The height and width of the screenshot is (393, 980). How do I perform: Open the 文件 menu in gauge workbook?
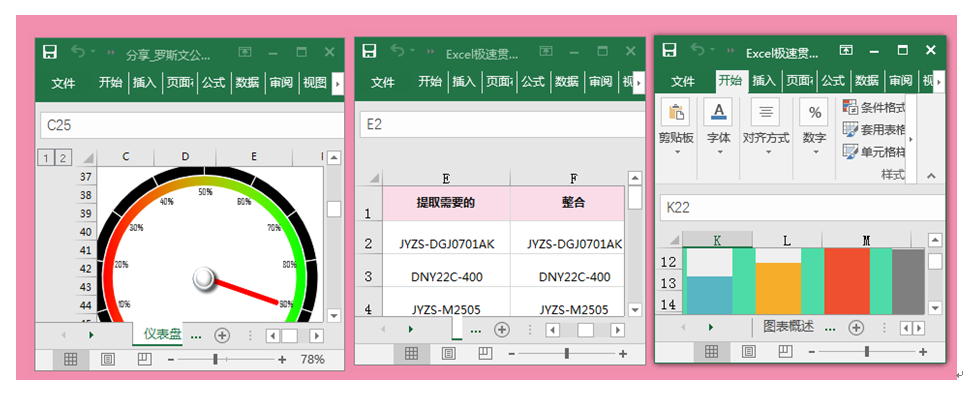coord(63,83)
